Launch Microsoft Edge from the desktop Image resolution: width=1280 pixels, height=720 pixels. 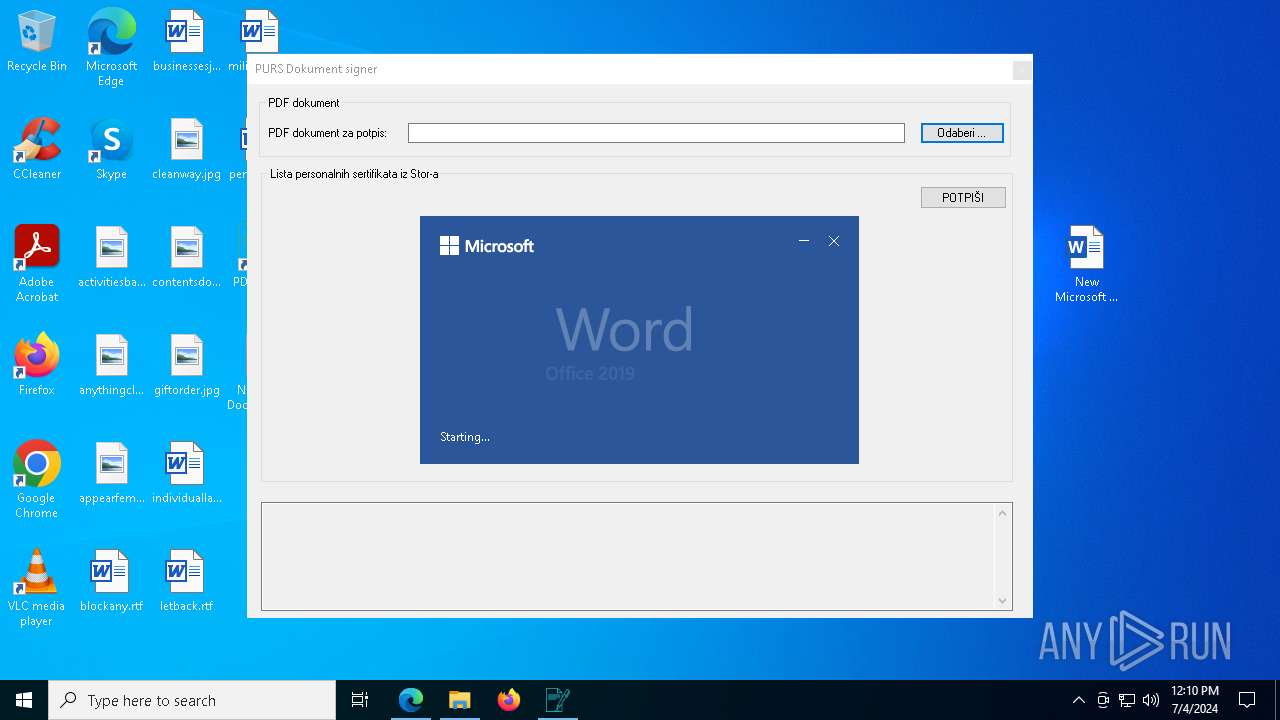111,48
